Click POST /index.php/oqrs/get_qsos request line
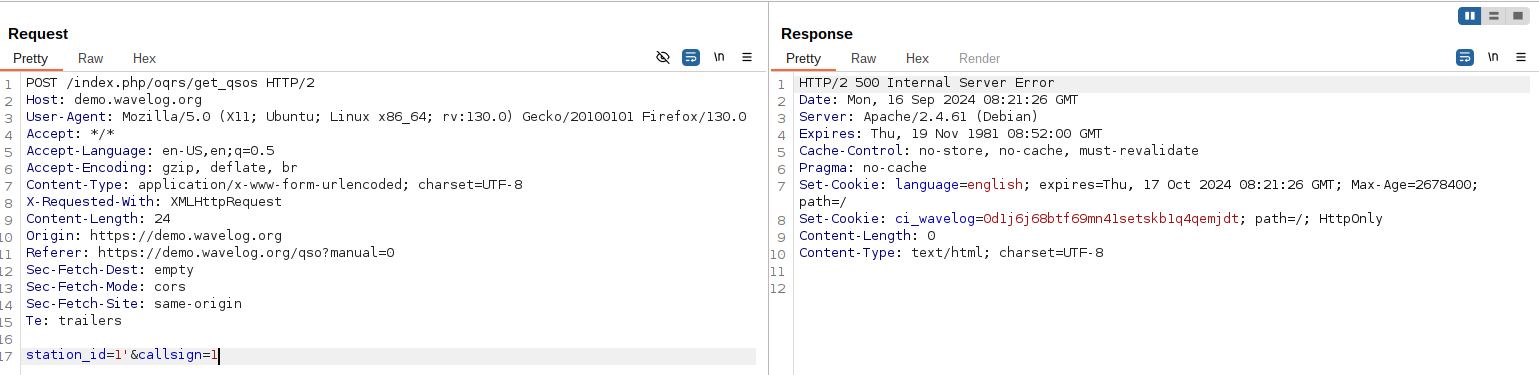This screenshot has width=1539, height=375. click(170, 83)
